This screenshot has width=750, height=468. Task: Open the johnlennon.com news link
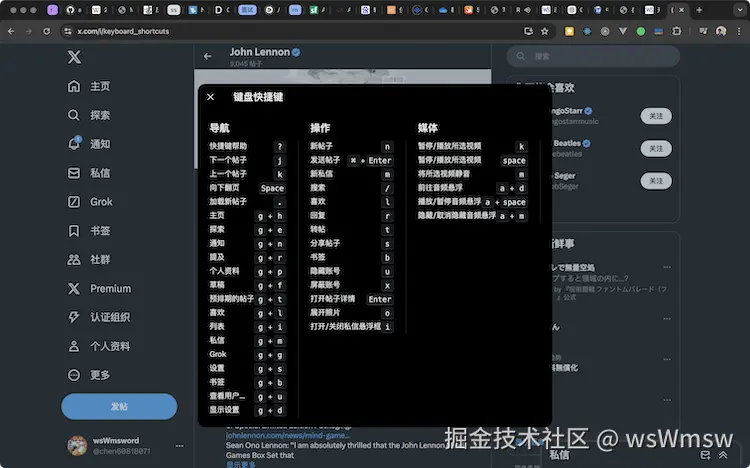click(x=287, y=435)
